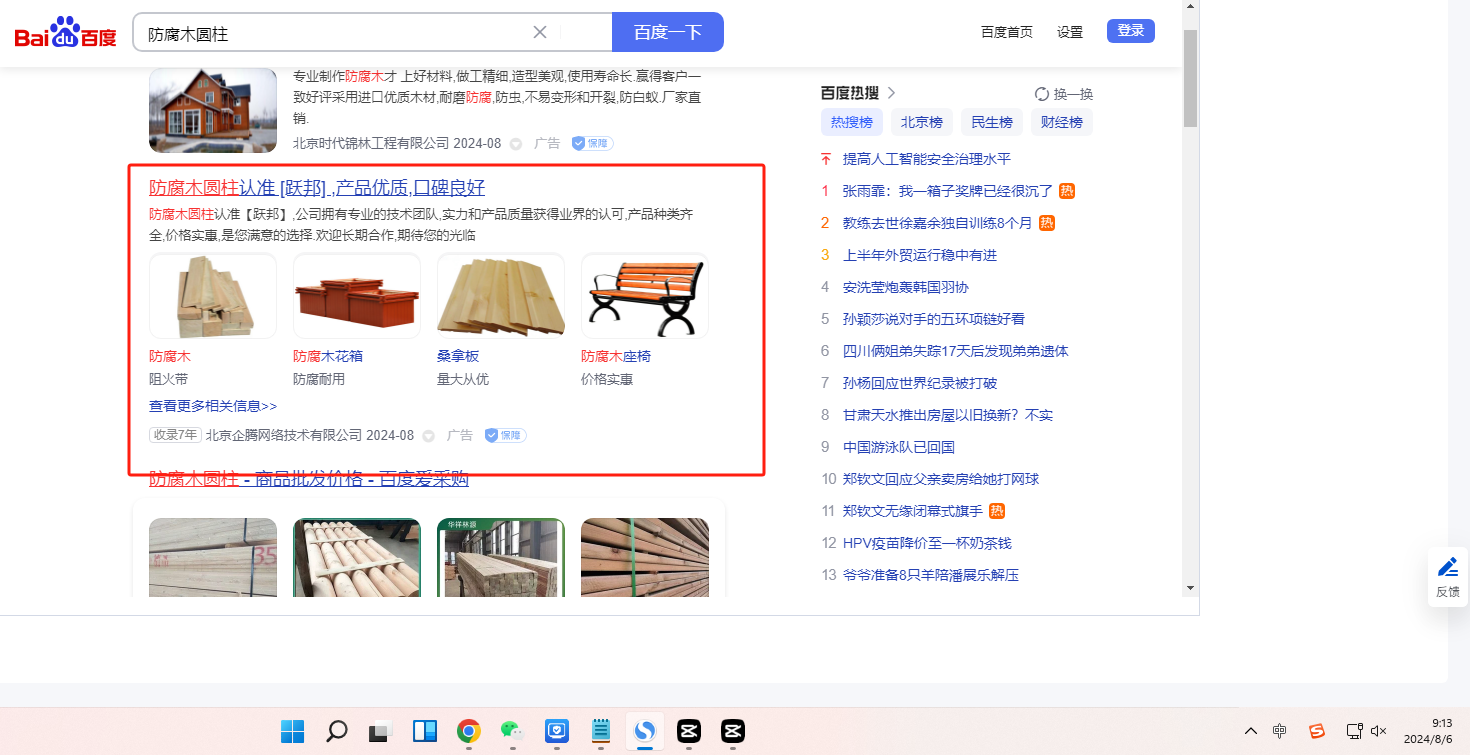Open the 设置 menu

[1070, 32]
